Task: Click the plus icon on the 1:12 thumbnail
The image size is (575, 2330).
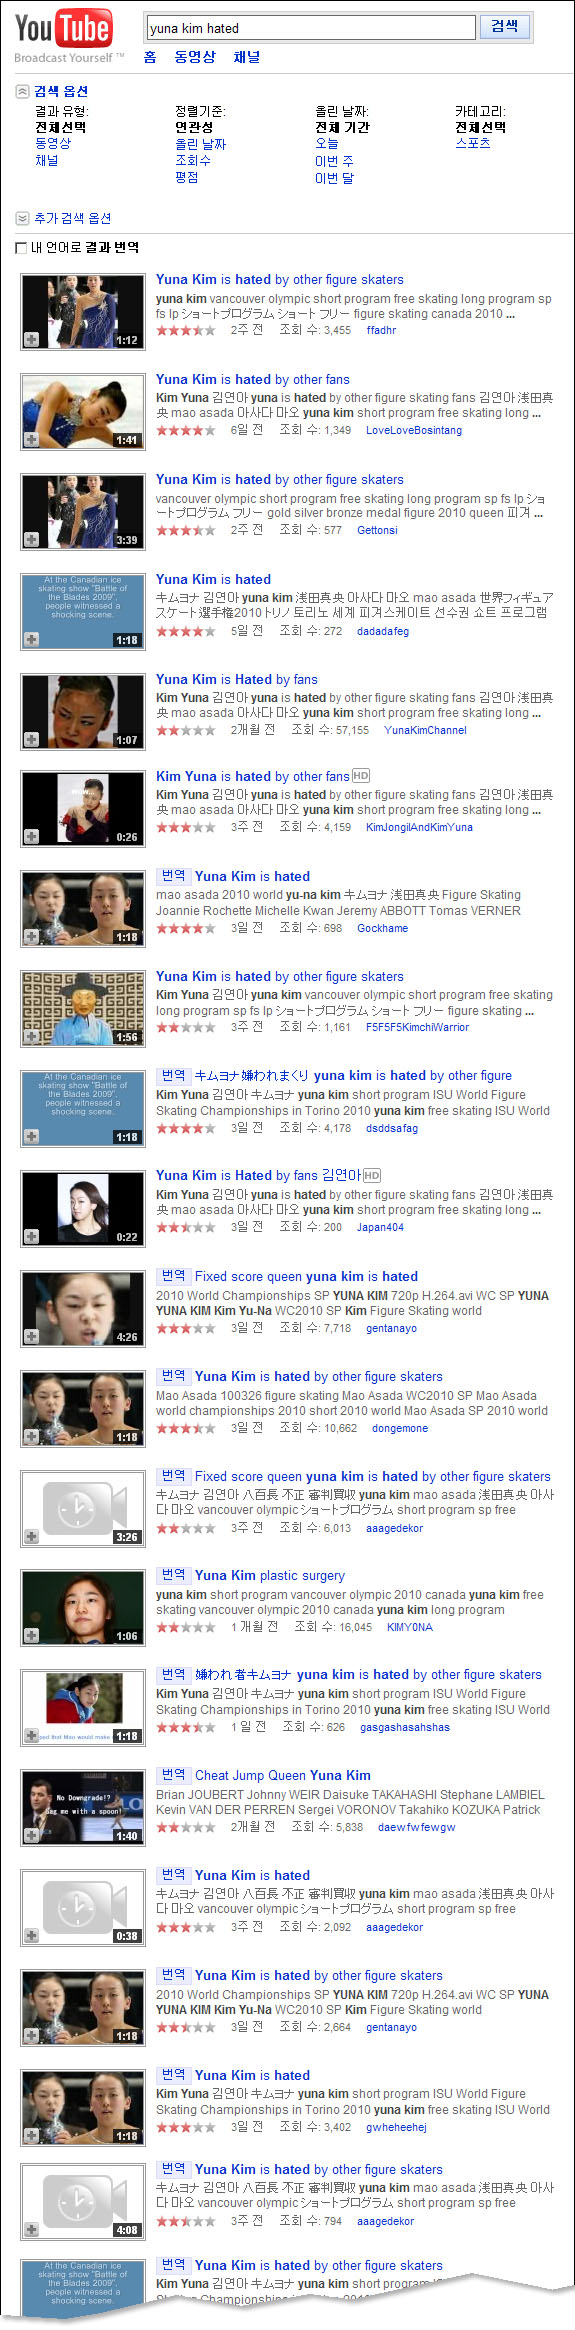Action: point(32,340)
